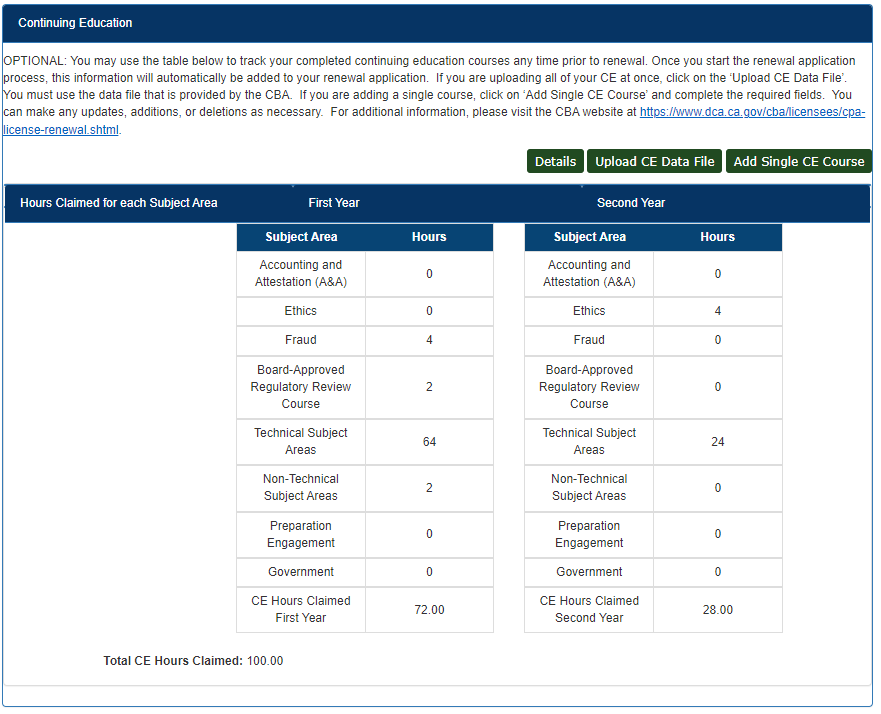Select First Year Fraud subject cell
Viewport: 881px width, 714px height.
[301, 340]
